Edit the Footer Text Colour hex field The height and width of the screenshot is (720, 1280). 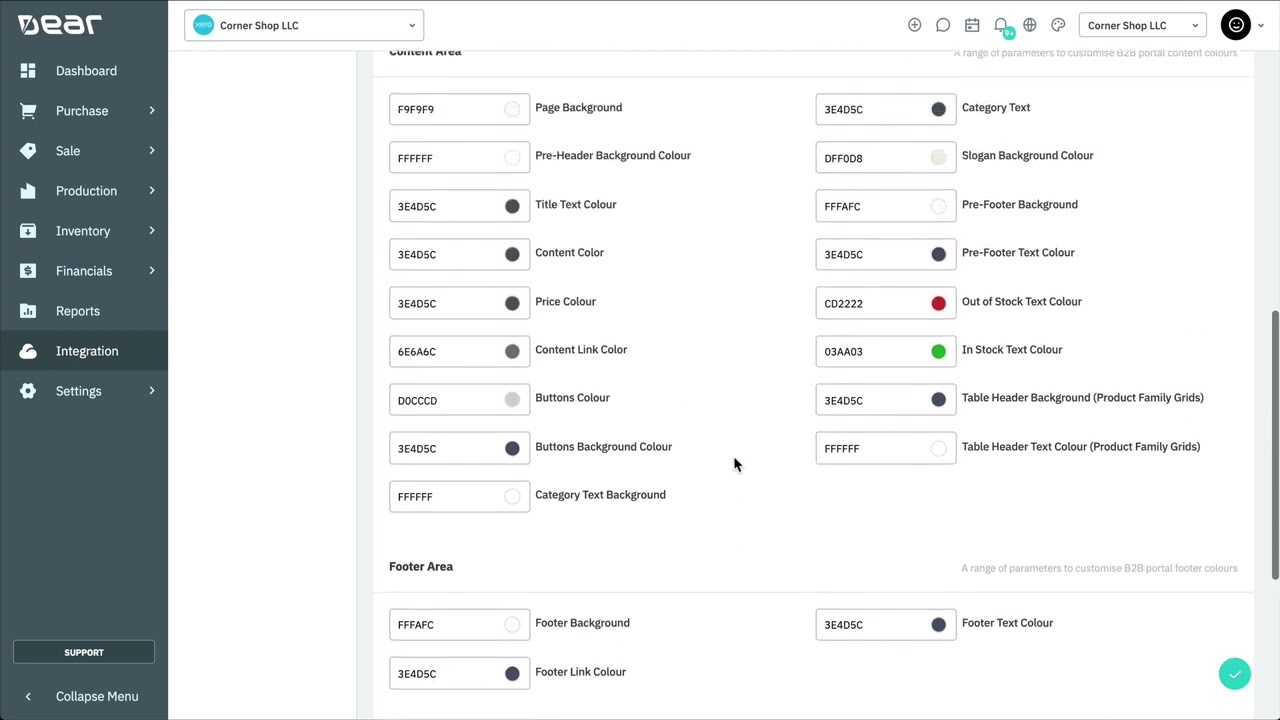886,624
